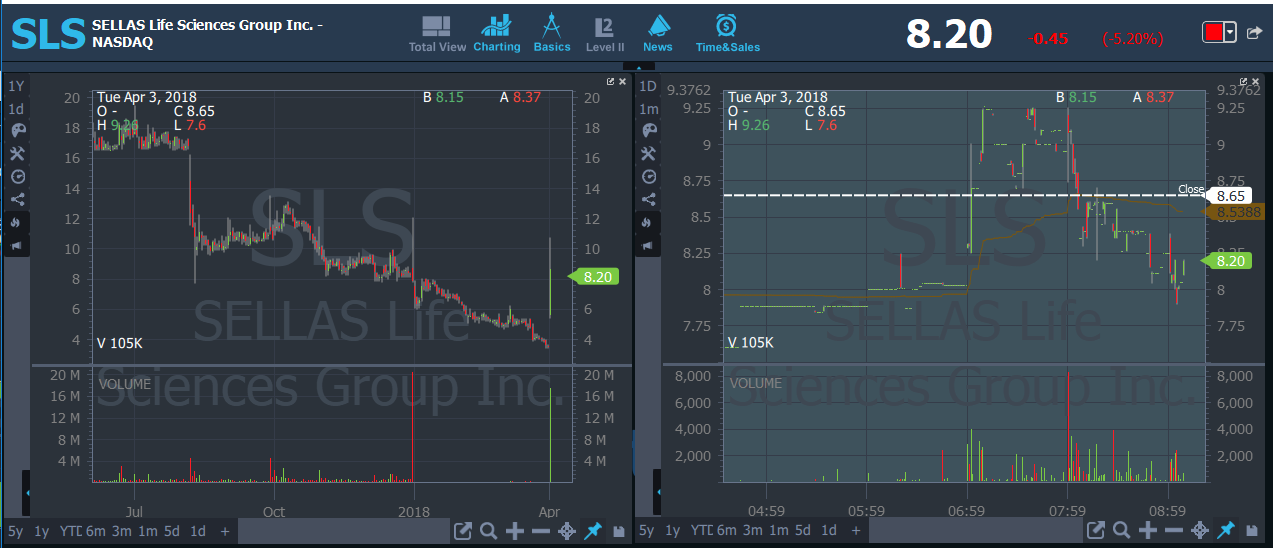Click share-nodes icon in right chart sidebar

648,199
